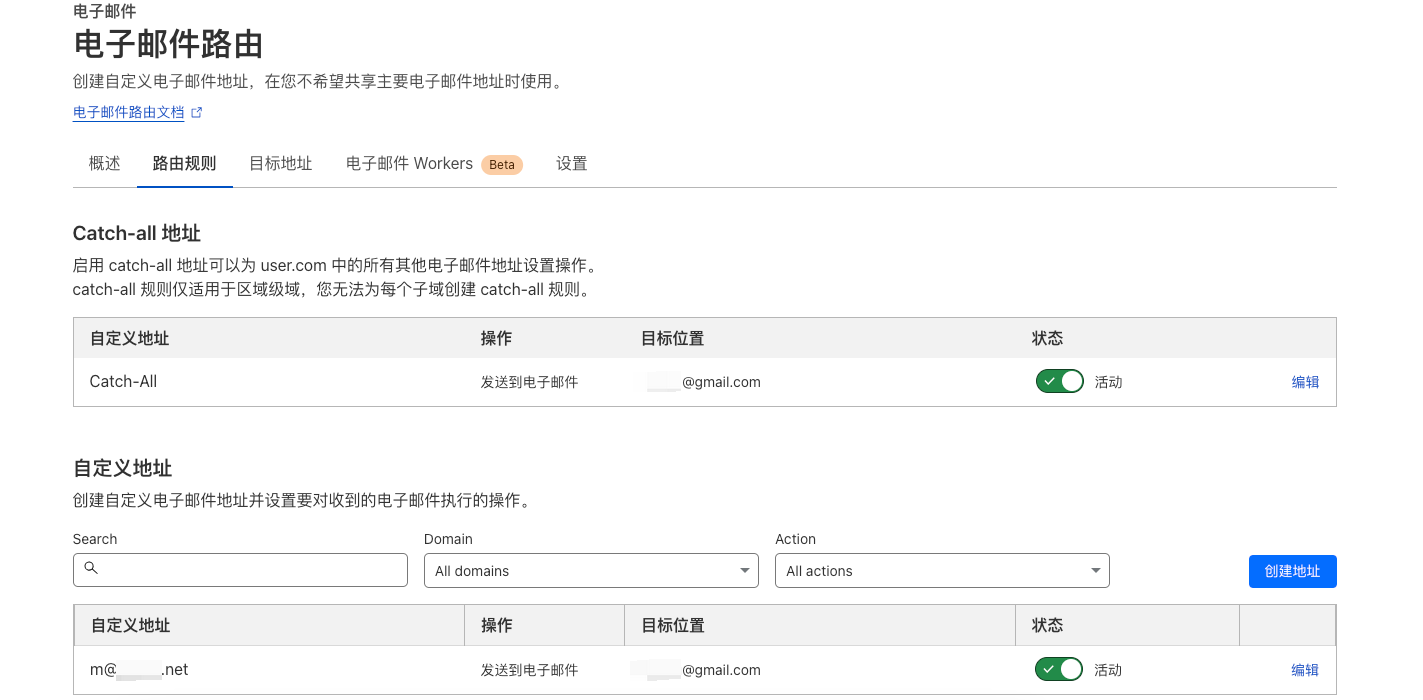The width and height of the screenshot is (1423, 700).
Task: Open the All actions dropdown
Action: coord(940,571)
